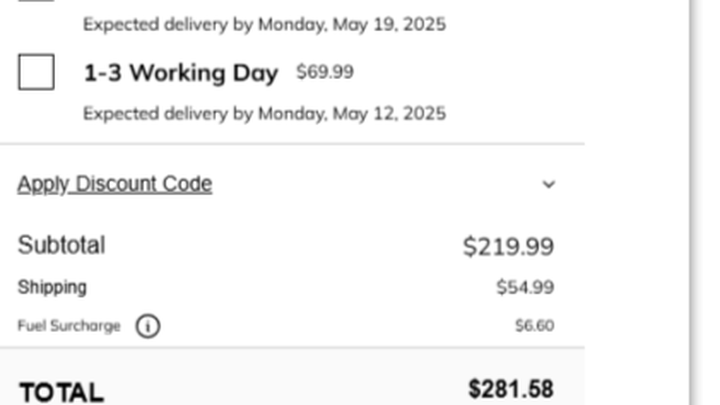Click the $6.60 fuel surcharge amount
The width and height of the screenshot is (720, 405).
(534, 326)
